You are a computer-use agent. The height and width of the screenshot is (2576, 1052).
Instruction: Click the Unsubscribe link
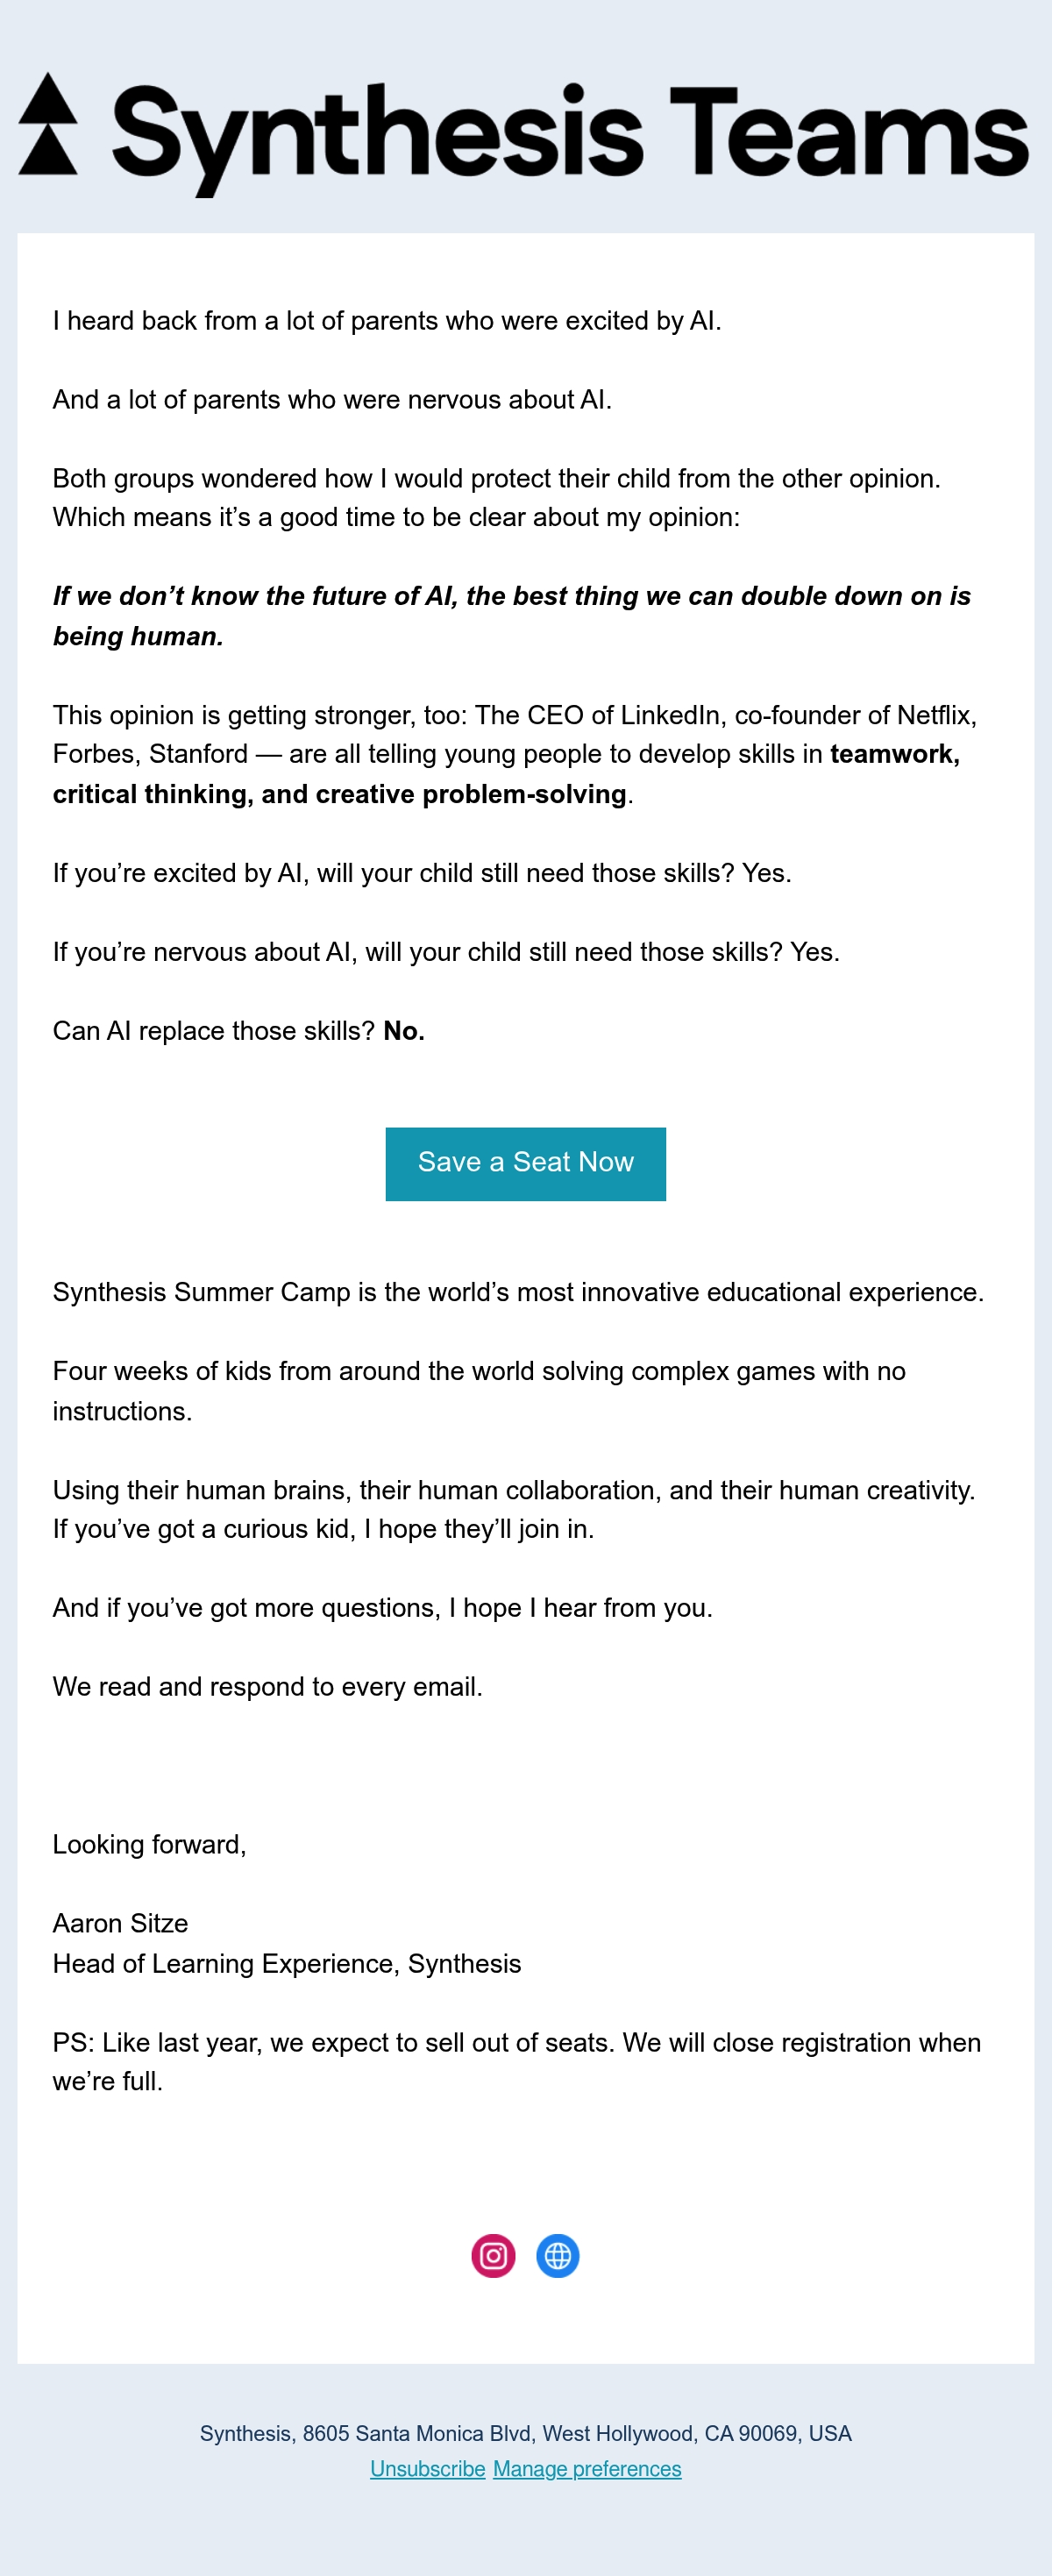coord(428,2469)
